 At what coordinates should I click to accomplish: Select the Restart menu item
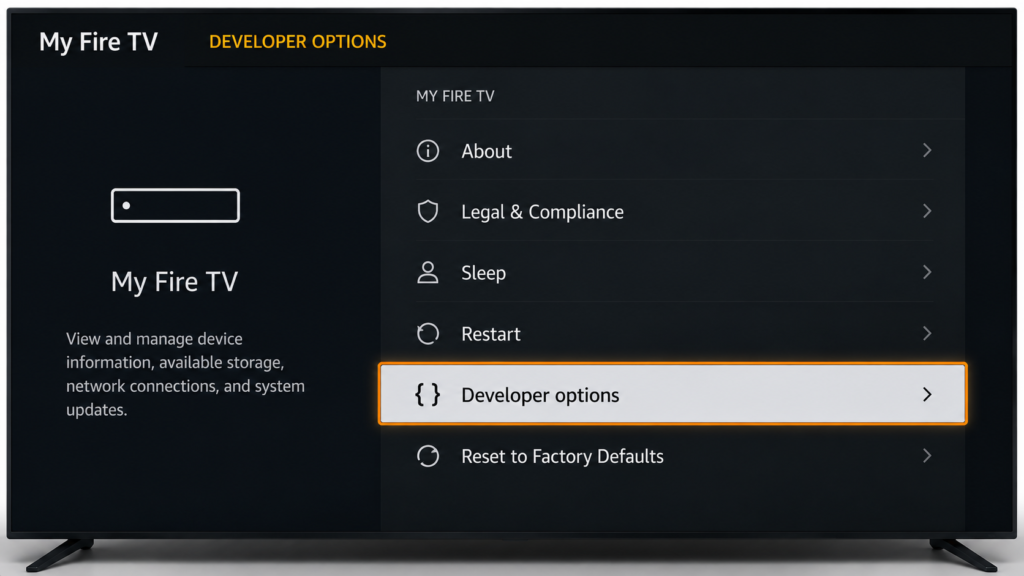tap(674, 334)
